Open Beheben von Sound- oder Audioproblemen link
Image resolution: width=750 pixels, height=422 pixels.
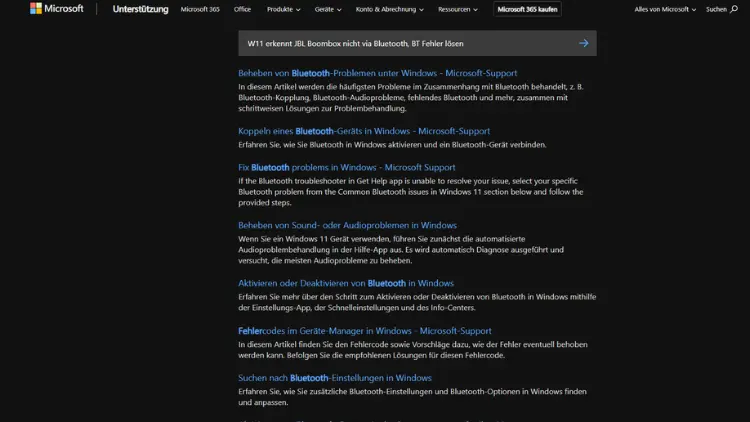(347, 225)
